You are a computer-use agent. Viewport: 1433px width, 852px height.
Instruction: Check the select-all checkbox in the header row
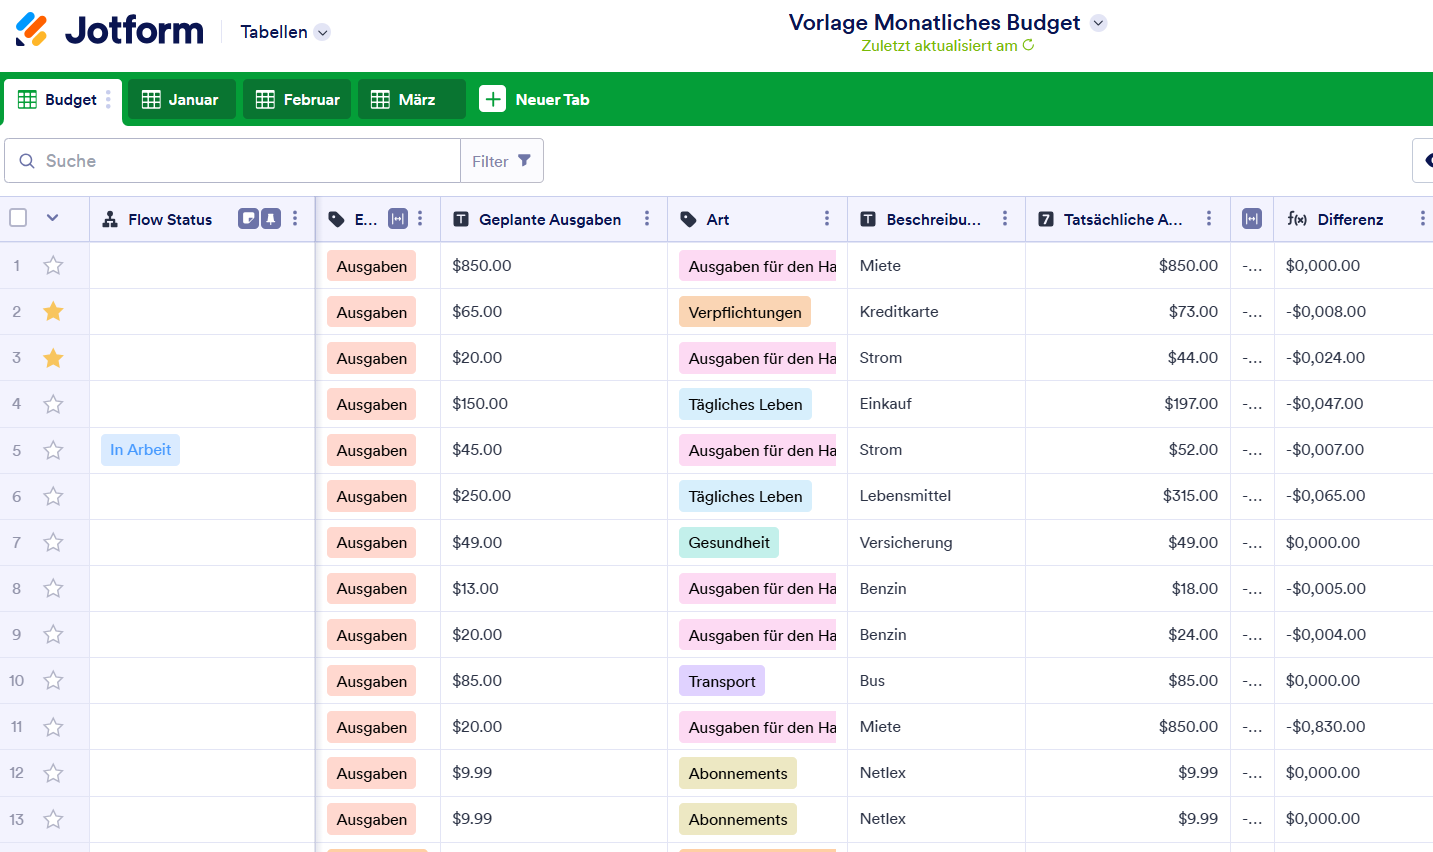point(18,218)
